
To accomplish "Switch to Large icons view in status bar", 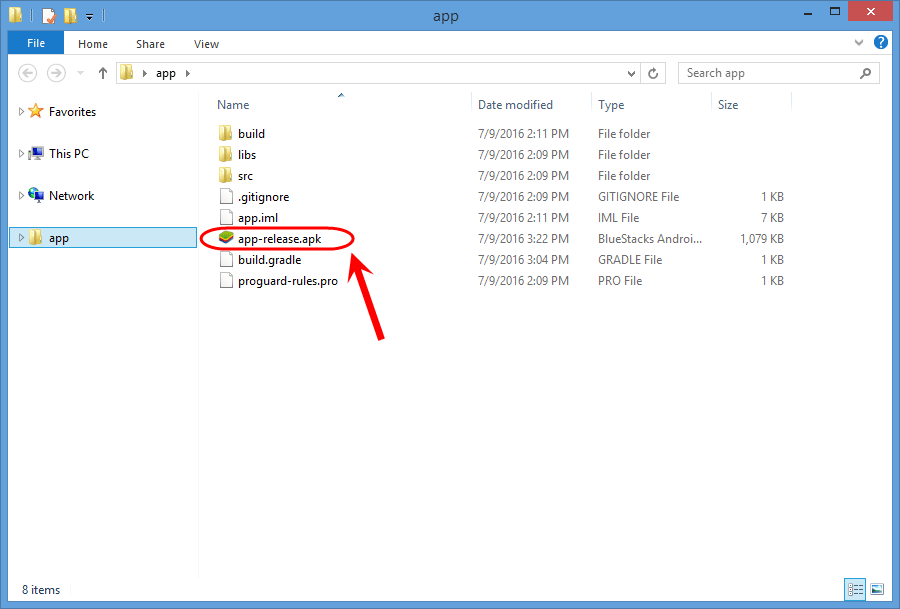I will coord(876,589).
